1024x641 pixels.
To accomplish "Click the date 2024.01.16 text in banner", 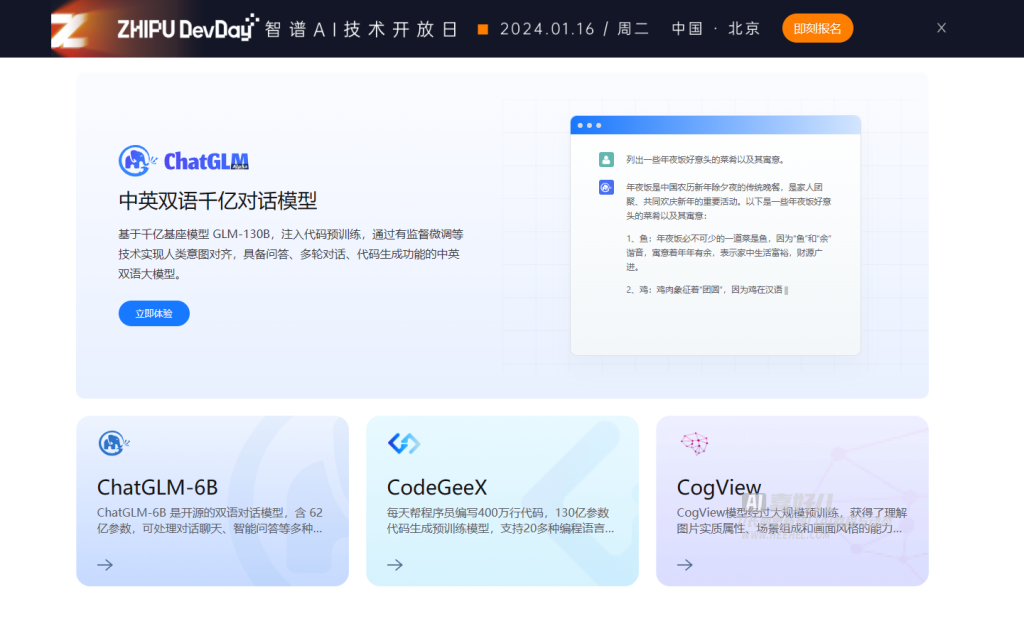I will pos(547,29).
